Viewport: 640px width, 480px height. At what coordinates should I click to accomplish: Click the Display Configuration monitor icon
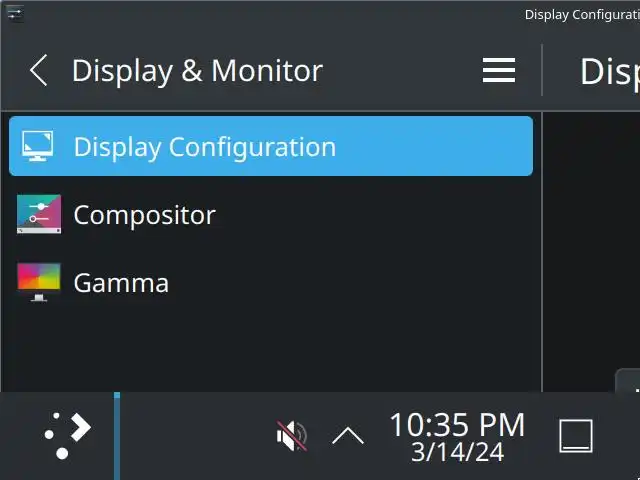(39, 146)
